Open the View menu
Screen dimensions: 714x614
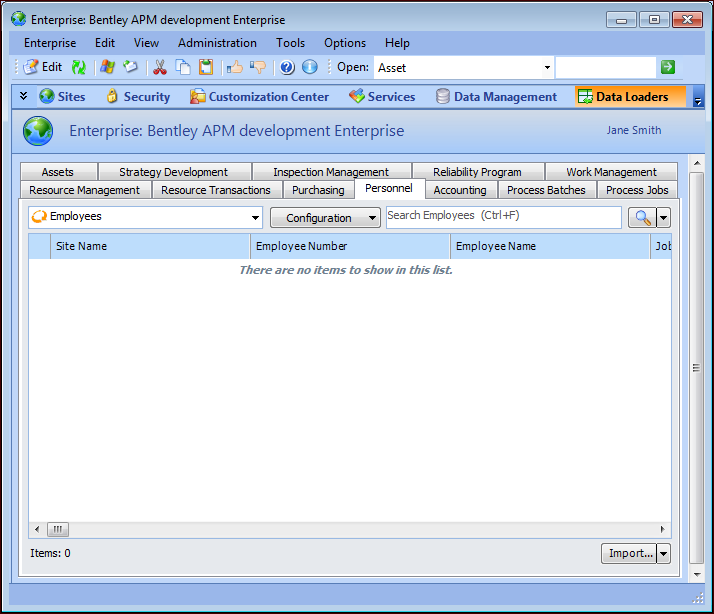pos(146,43)
